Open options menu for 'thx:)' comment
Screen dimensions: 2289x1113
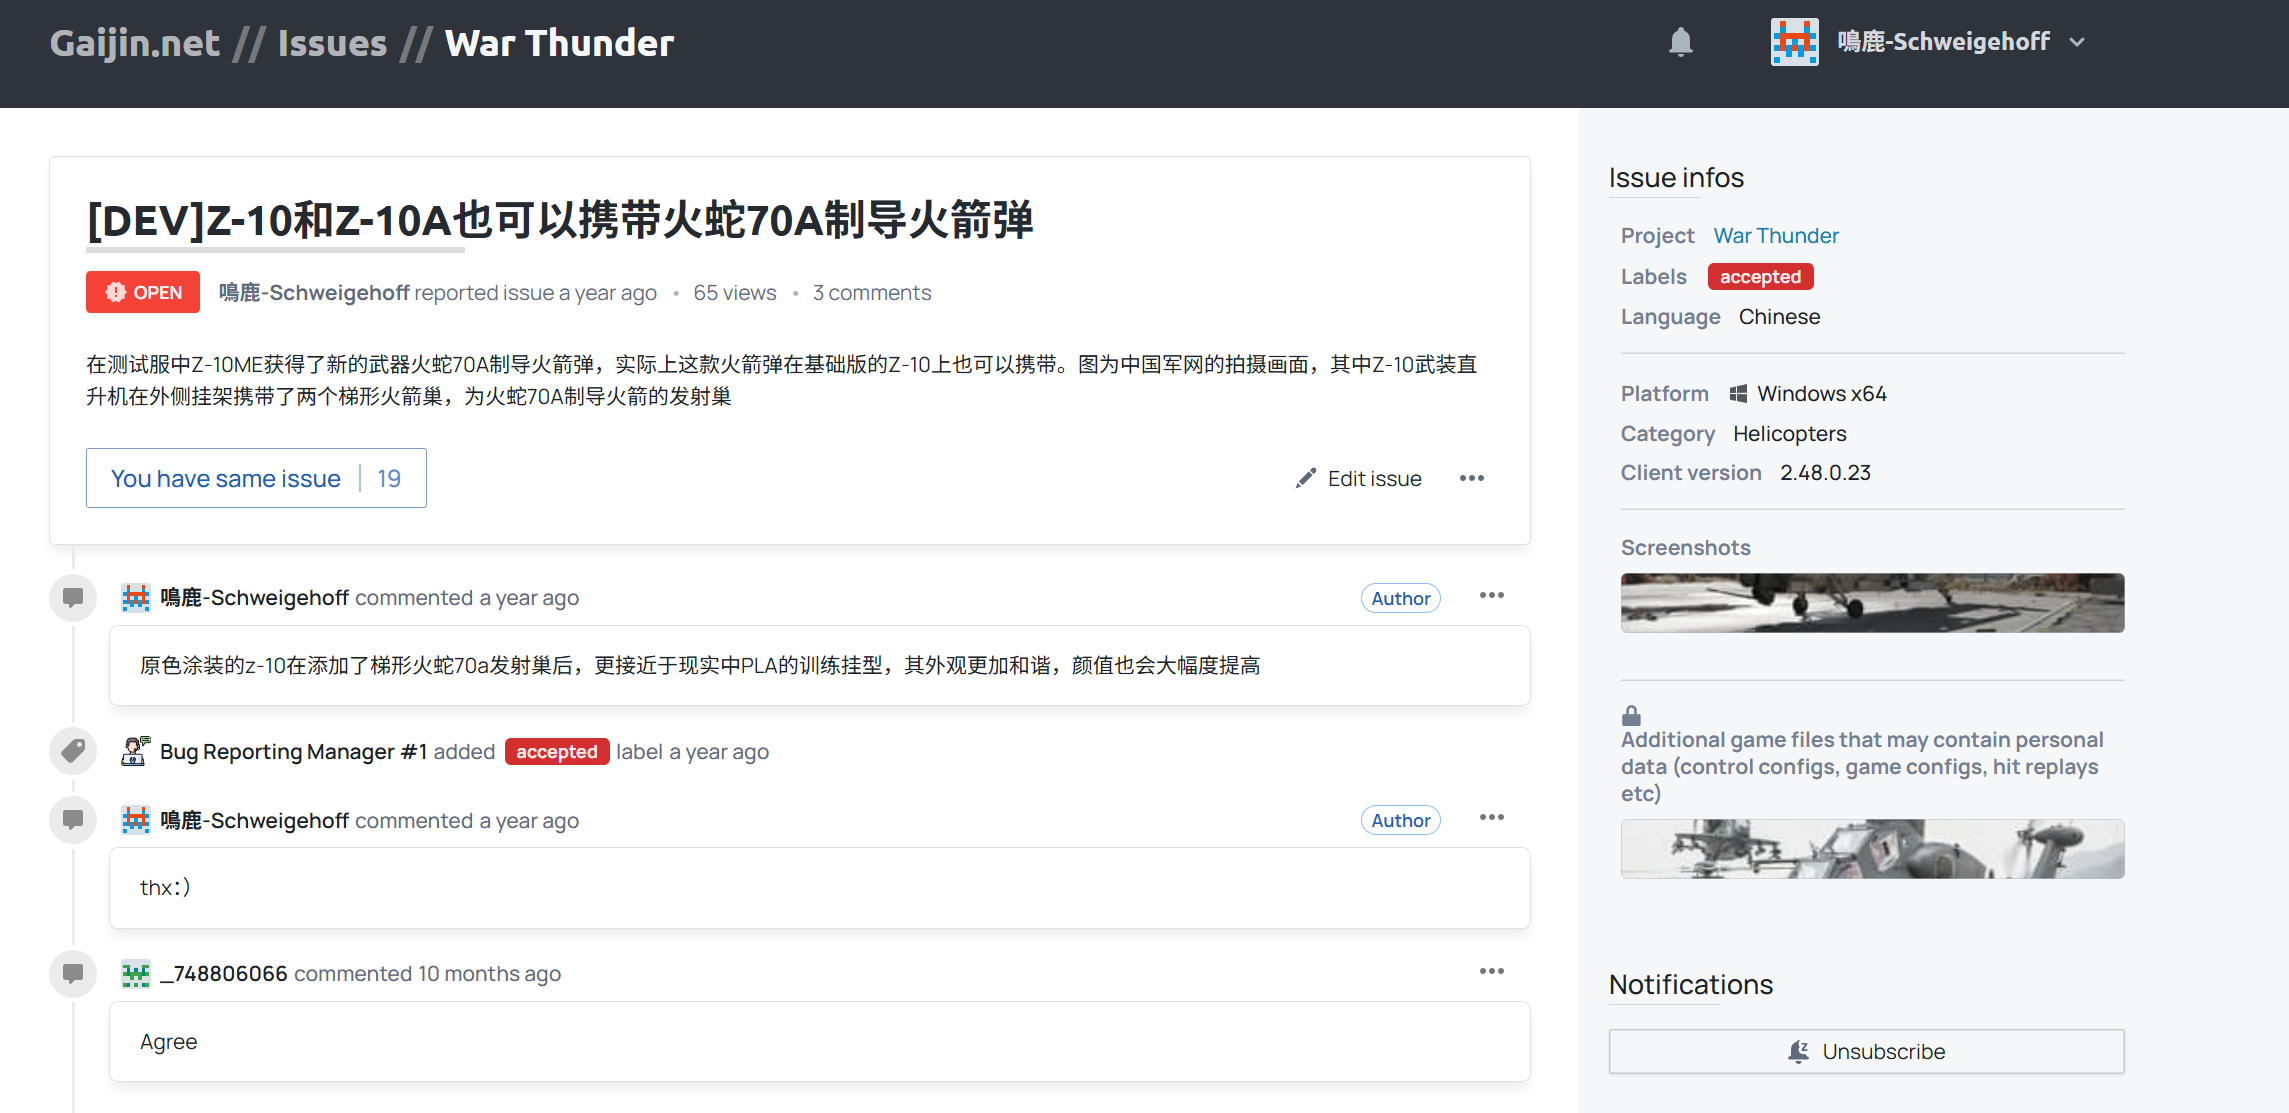click(x=1492, y=818)
